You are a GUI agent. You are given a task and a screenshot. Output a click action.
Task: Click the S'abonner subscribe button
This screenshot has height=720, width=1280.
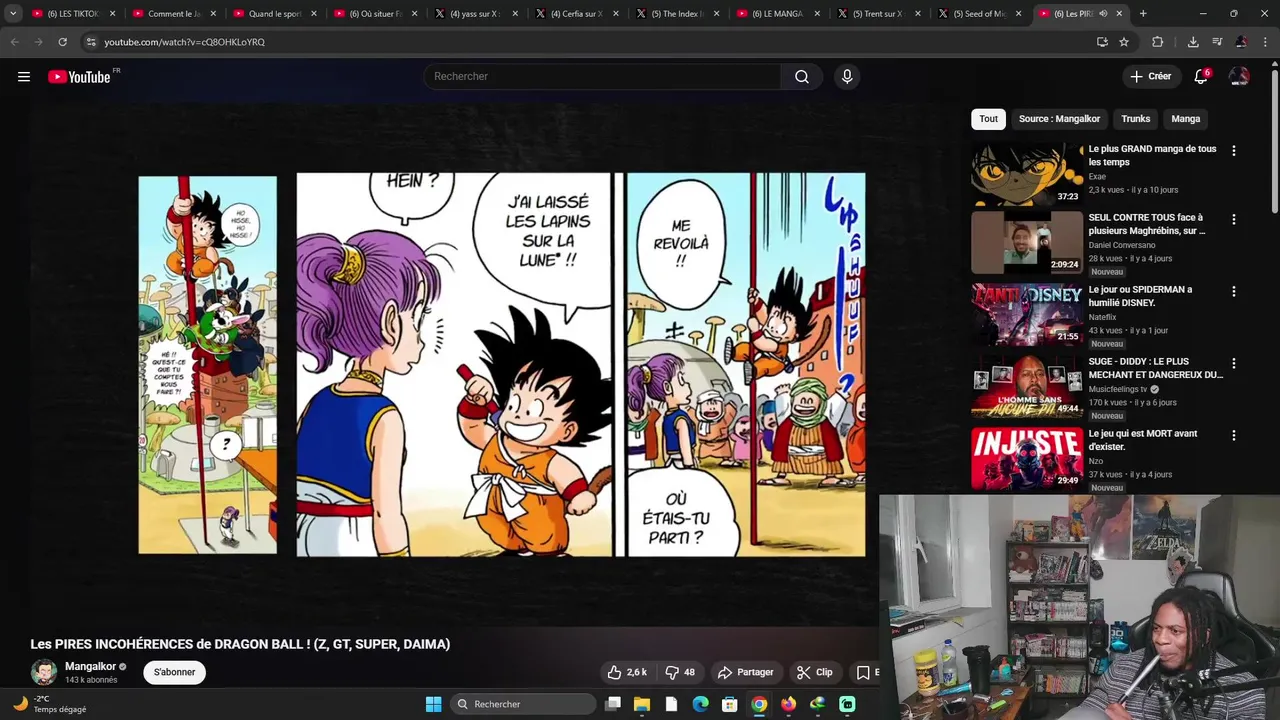(x=174, y=672)
